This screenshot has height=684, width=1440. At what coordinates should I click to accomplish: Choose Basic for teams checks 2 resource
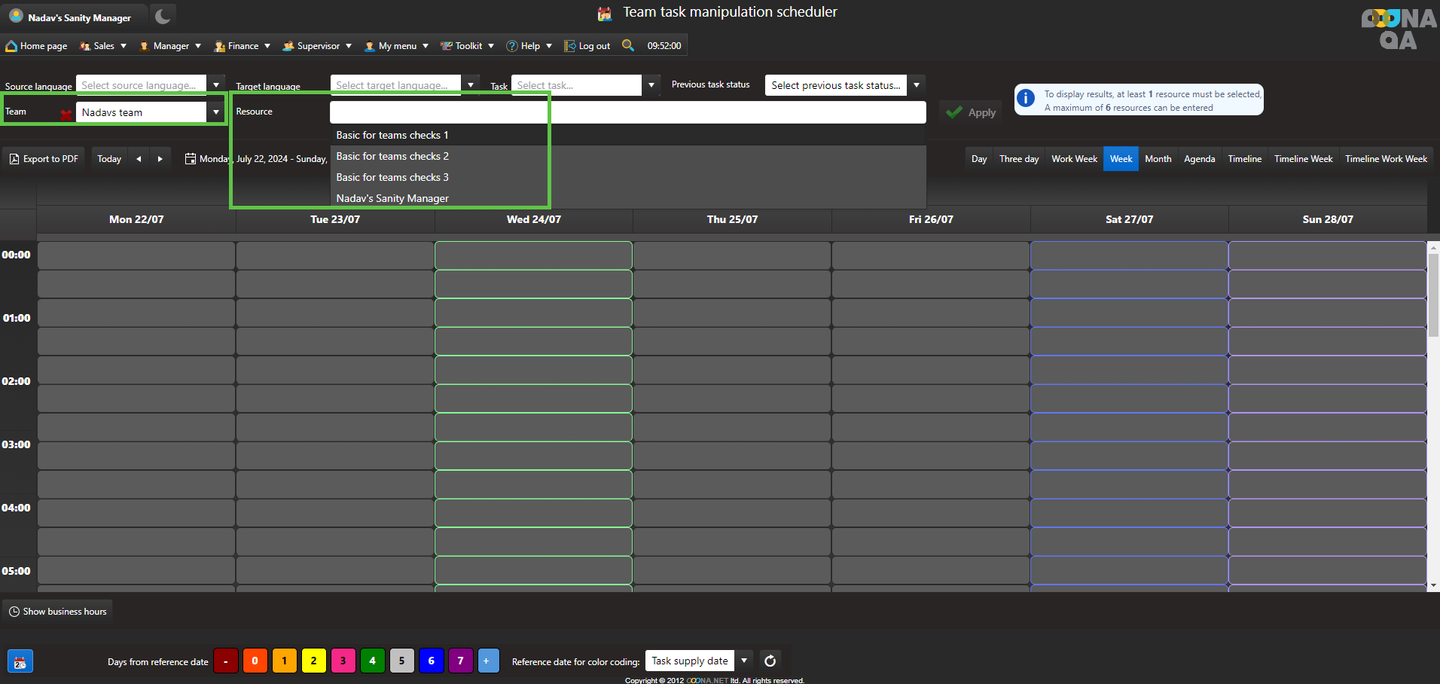[392, 156]
